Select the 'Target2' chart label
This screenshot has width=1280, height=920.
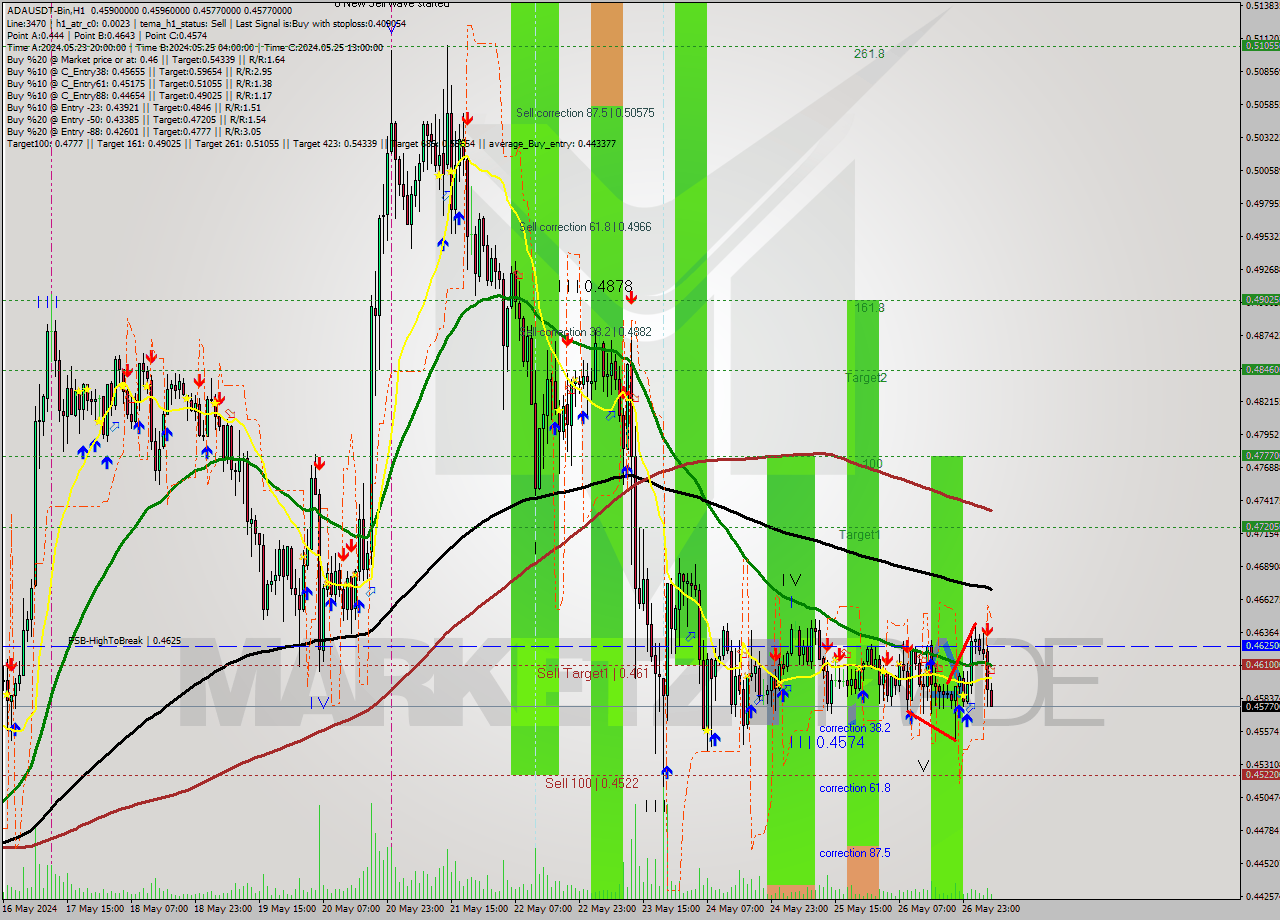tap(866, 378)
